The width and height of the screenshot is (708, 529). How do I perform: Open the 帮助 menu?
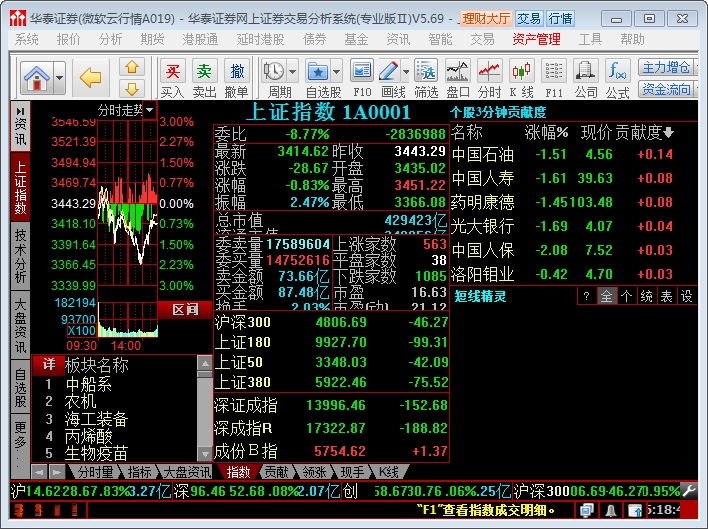(632, 39)
